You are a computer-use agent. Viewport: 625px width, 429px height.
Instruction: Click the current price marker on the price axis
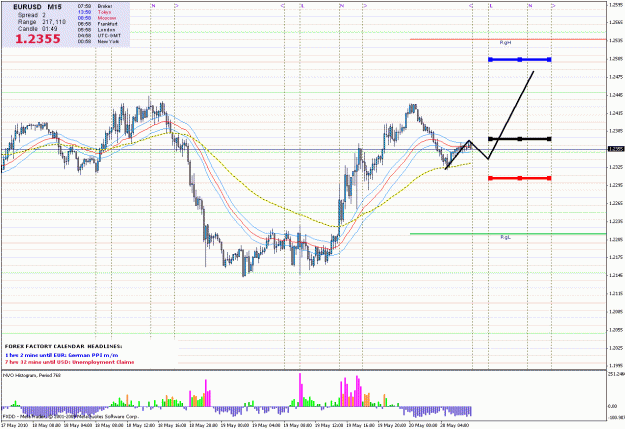point(616,149)
